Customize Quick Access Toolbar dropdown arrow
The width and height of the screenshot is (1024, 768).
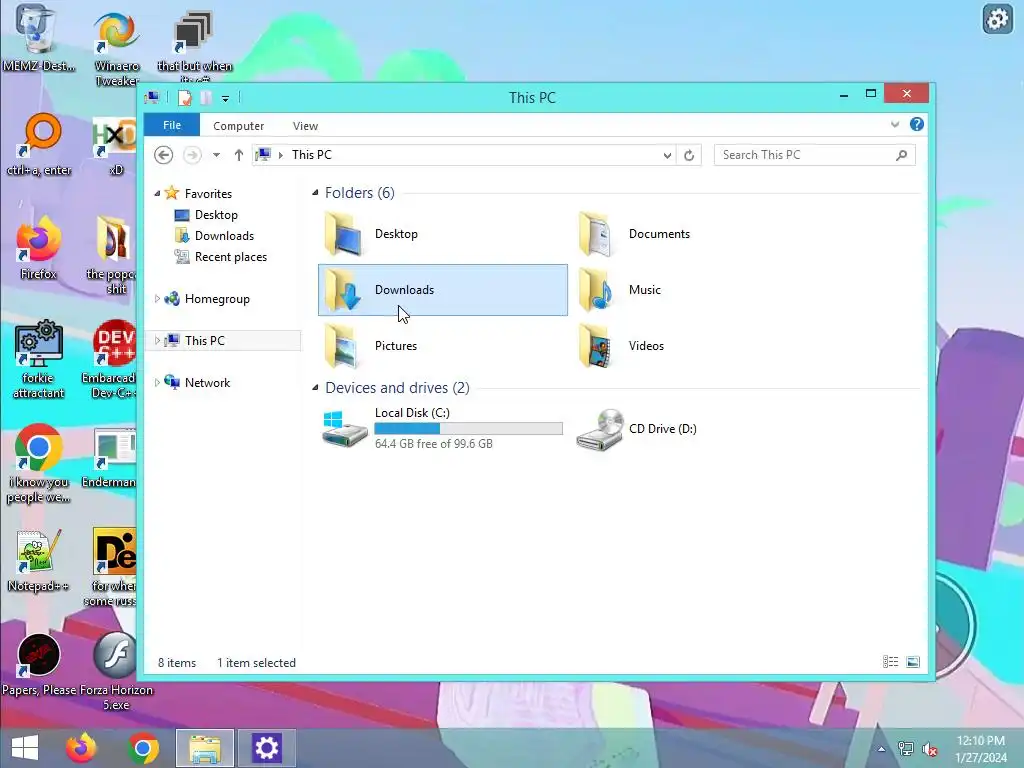point(225,99)
